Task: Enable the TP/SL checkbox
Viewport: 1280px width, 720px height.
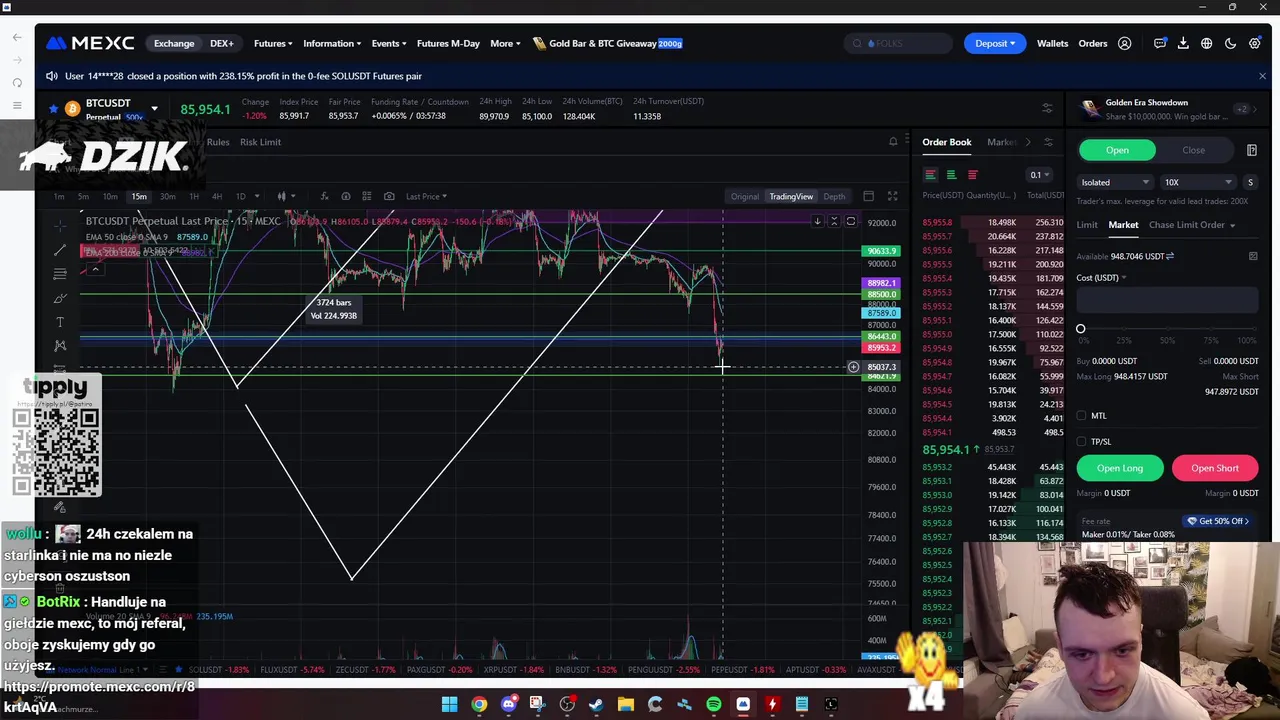Action: [x=1082, y=441]
